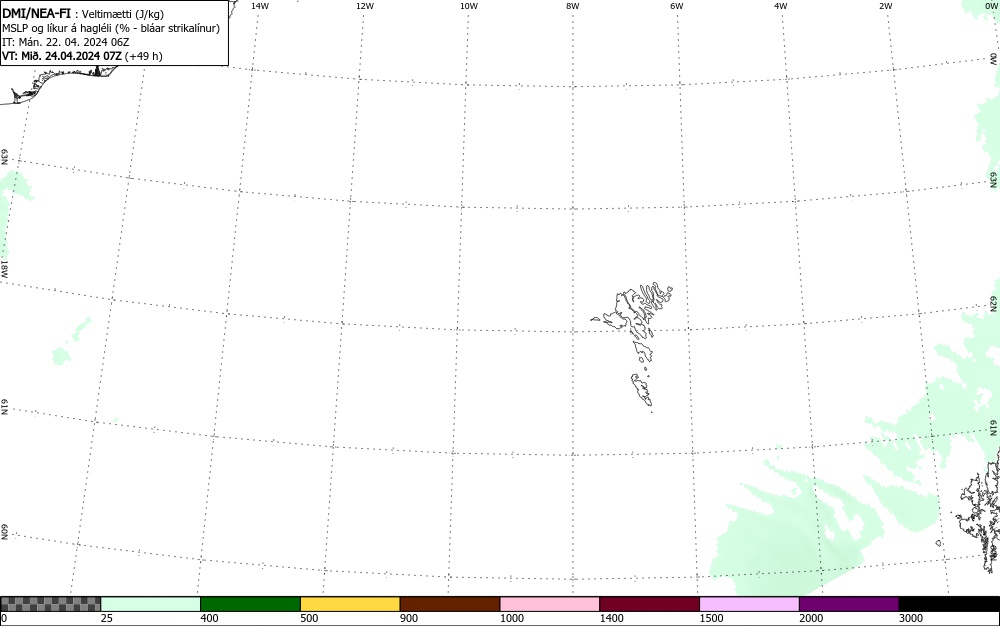Click the legend value 500
This screenshot has width=1000, height=626.
309,618
